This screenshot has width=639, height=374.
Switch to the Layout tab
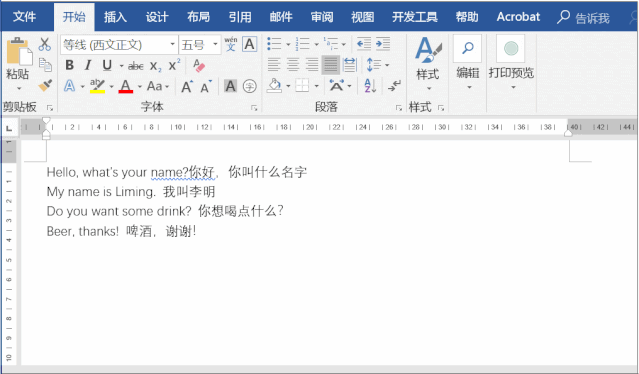pos(198,17)
